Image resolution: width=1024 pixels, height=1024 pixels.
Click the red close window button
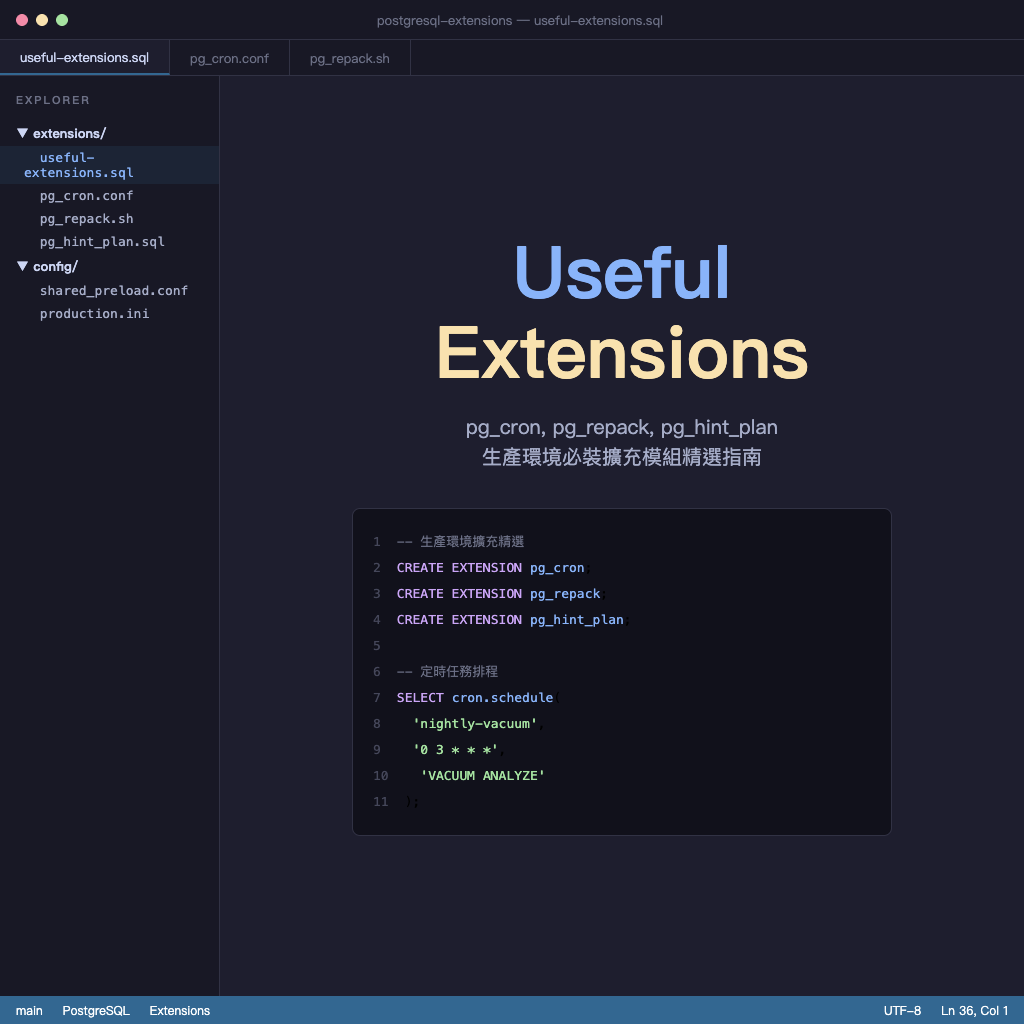(22, 20)
